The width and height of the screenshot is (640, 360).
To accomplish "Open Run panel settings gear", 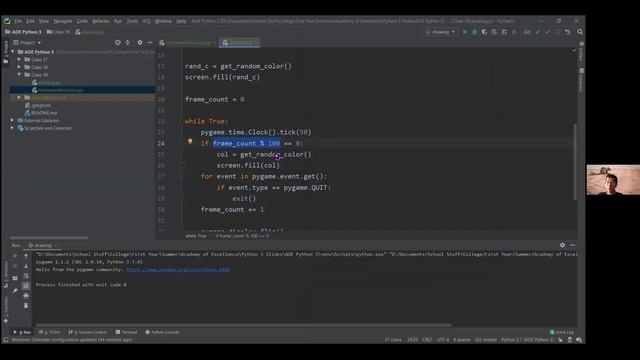I will pyautogui.click(x=562, y=245).
